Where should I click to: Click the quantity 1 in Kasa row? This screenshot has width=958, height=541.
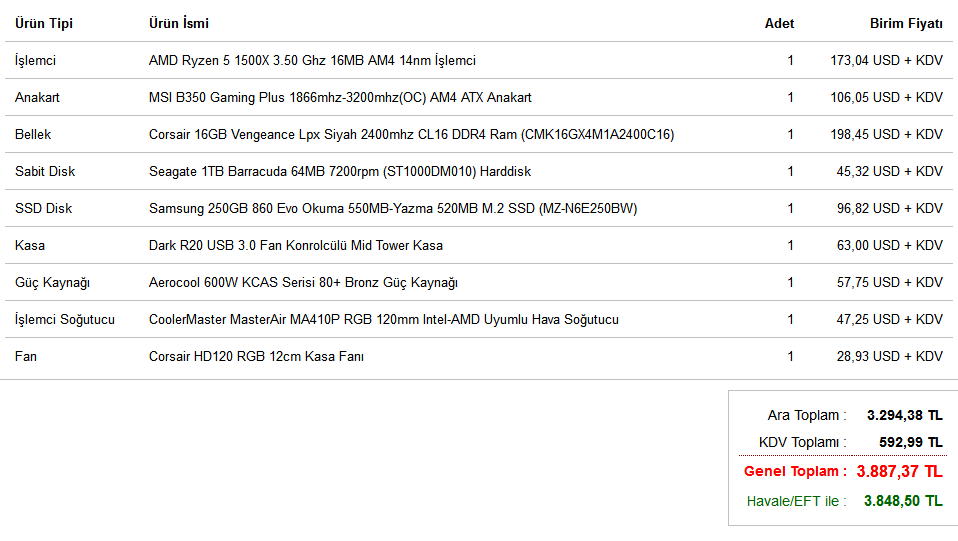[x=791, y=245]
